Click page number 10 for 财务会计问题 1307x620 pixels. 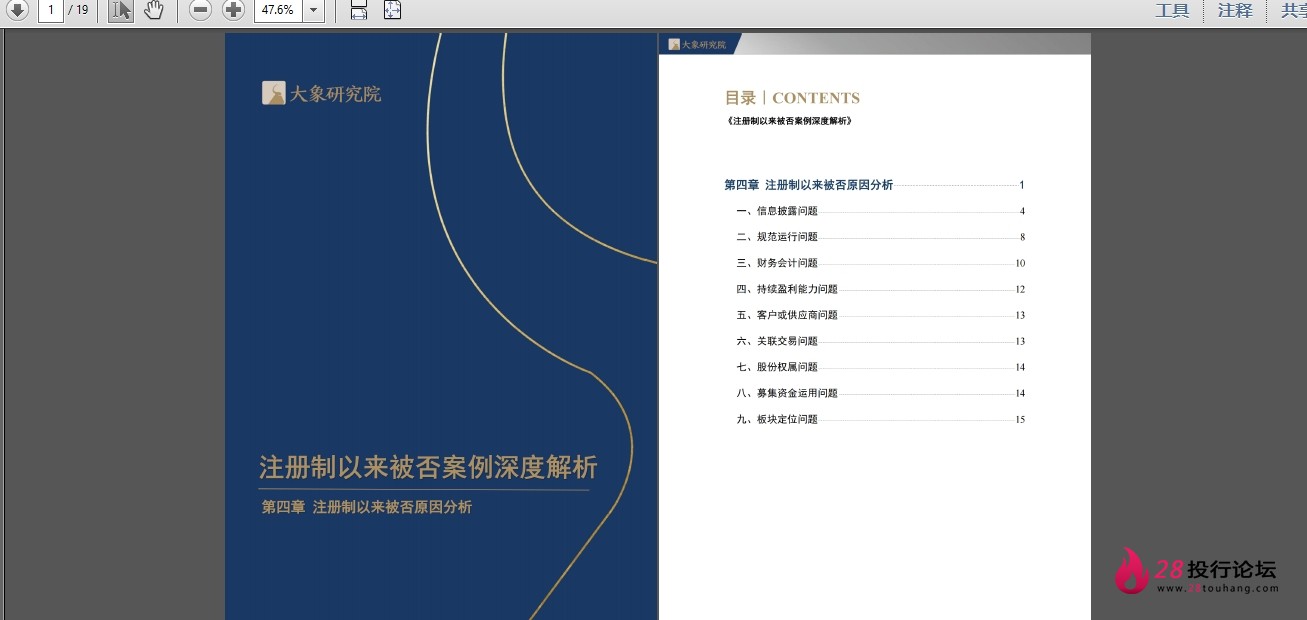(x=1020, y=263)
